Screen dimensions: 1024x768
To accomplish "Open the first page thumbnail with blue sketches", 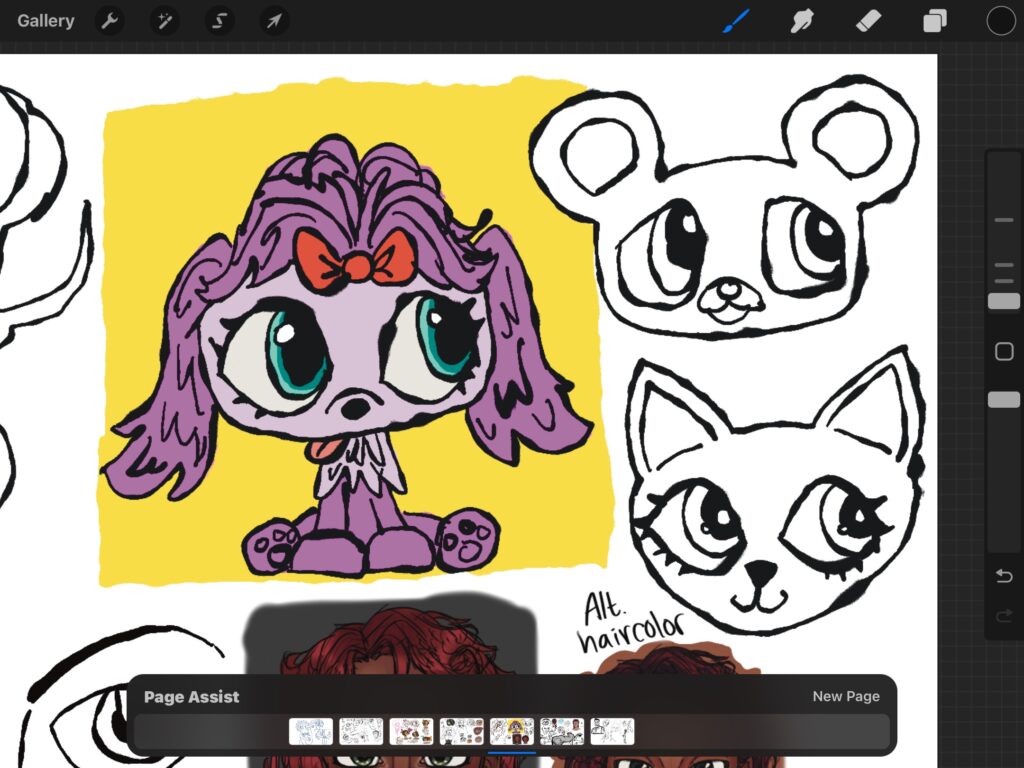I will click(x=311, y=731).
